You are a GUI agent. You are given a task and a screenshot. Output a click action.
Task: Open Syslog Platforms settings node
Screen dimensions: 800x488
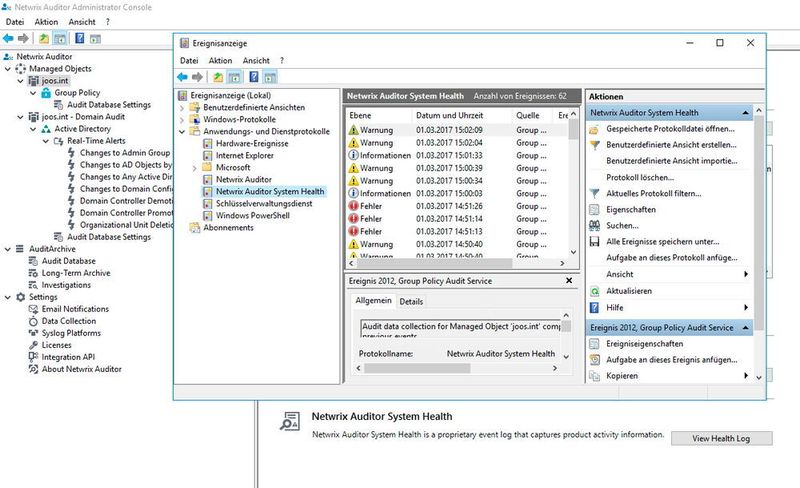pyautogui.click(x=71, y=333)
